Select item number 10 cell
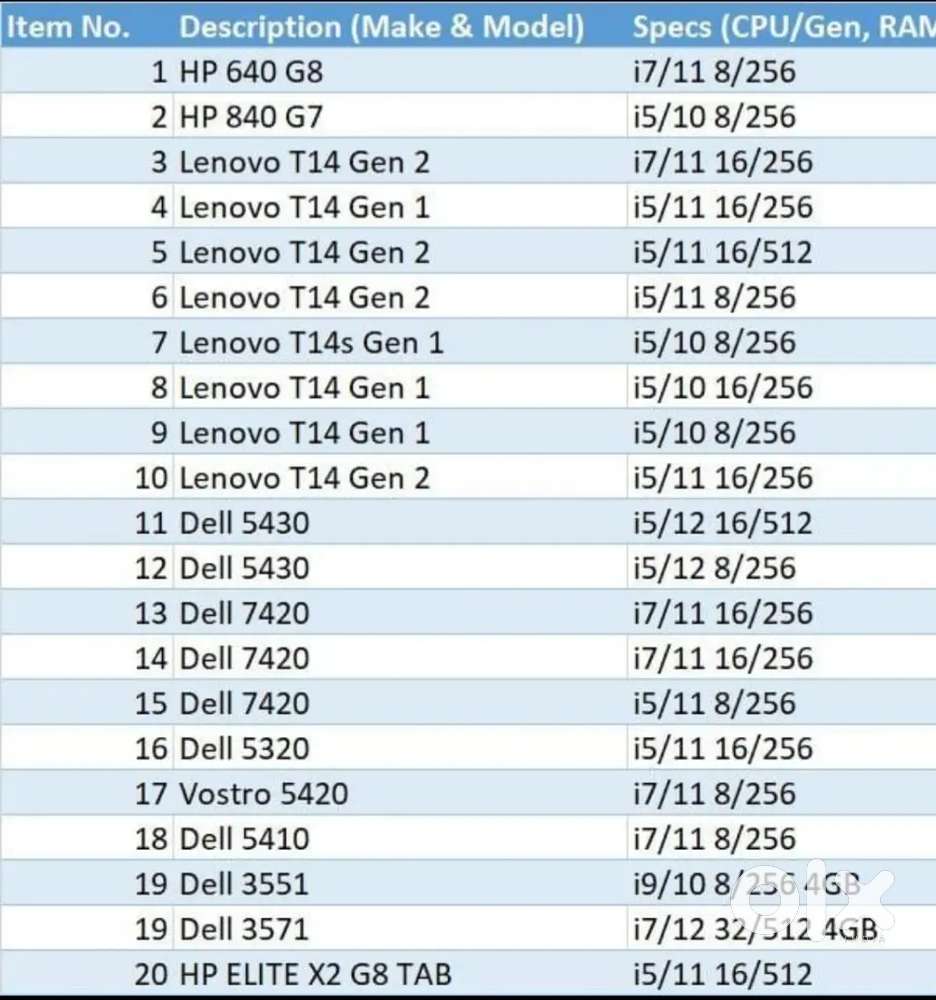The width and height of the screenshot is (936, 1000). pyautogui.click(x=151, y=478)
